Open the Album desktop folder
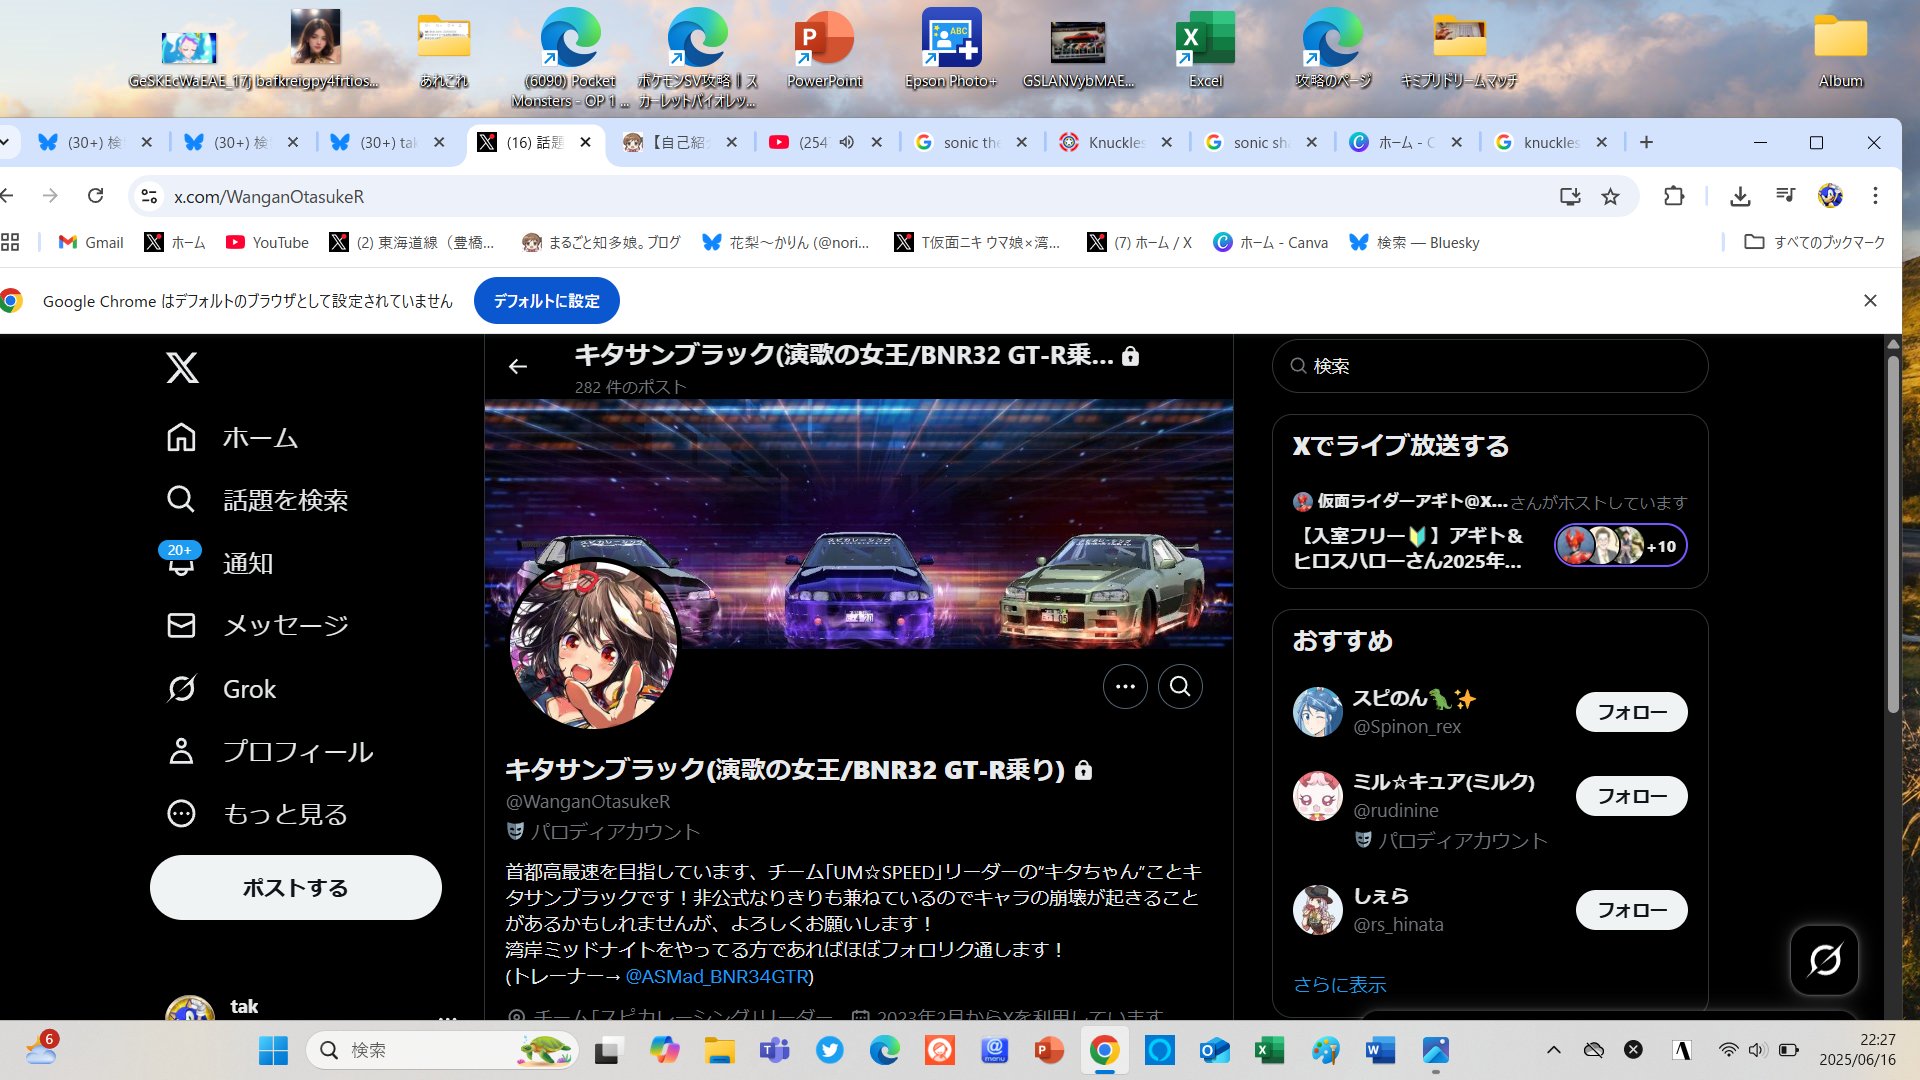 (x=1840, y=50)
